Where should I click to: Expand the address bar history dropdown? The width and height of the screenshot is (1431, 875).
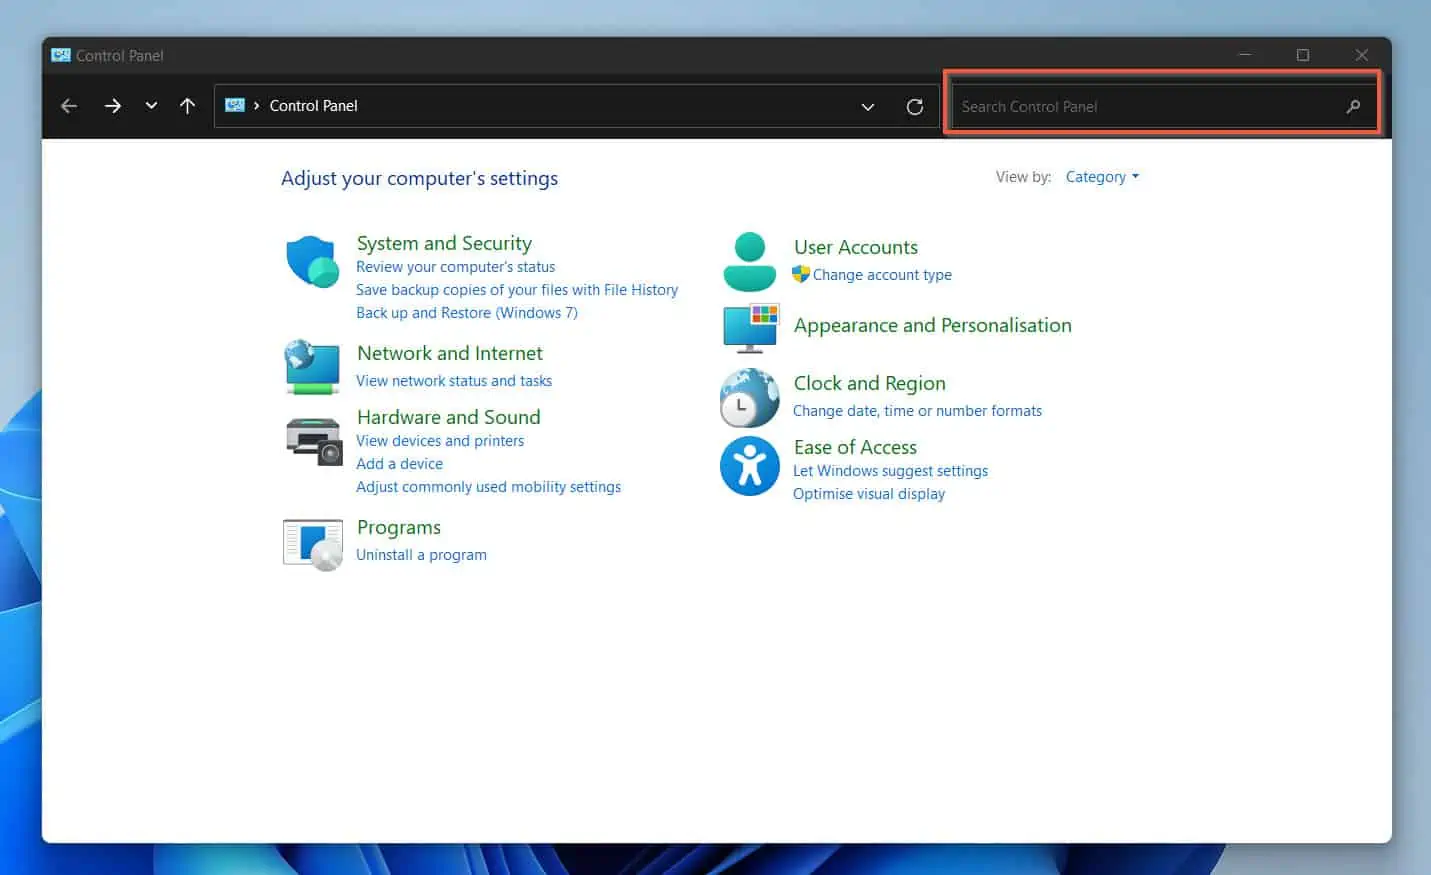pyautogui.click(x=867, y=107)
